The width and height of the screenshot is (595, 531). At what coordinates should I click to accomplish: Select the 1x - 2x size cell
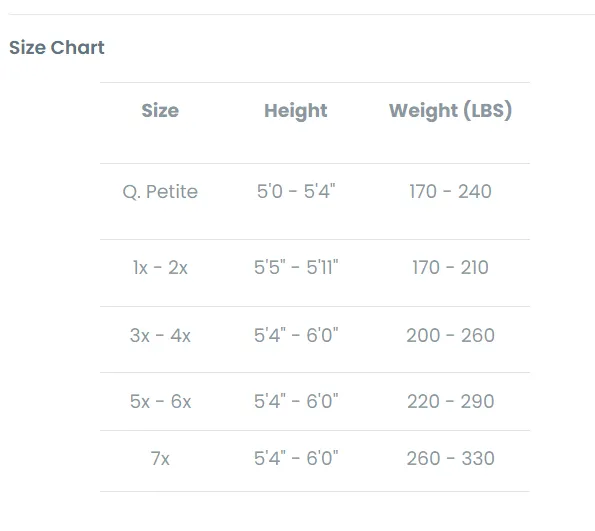pos(160,268)
